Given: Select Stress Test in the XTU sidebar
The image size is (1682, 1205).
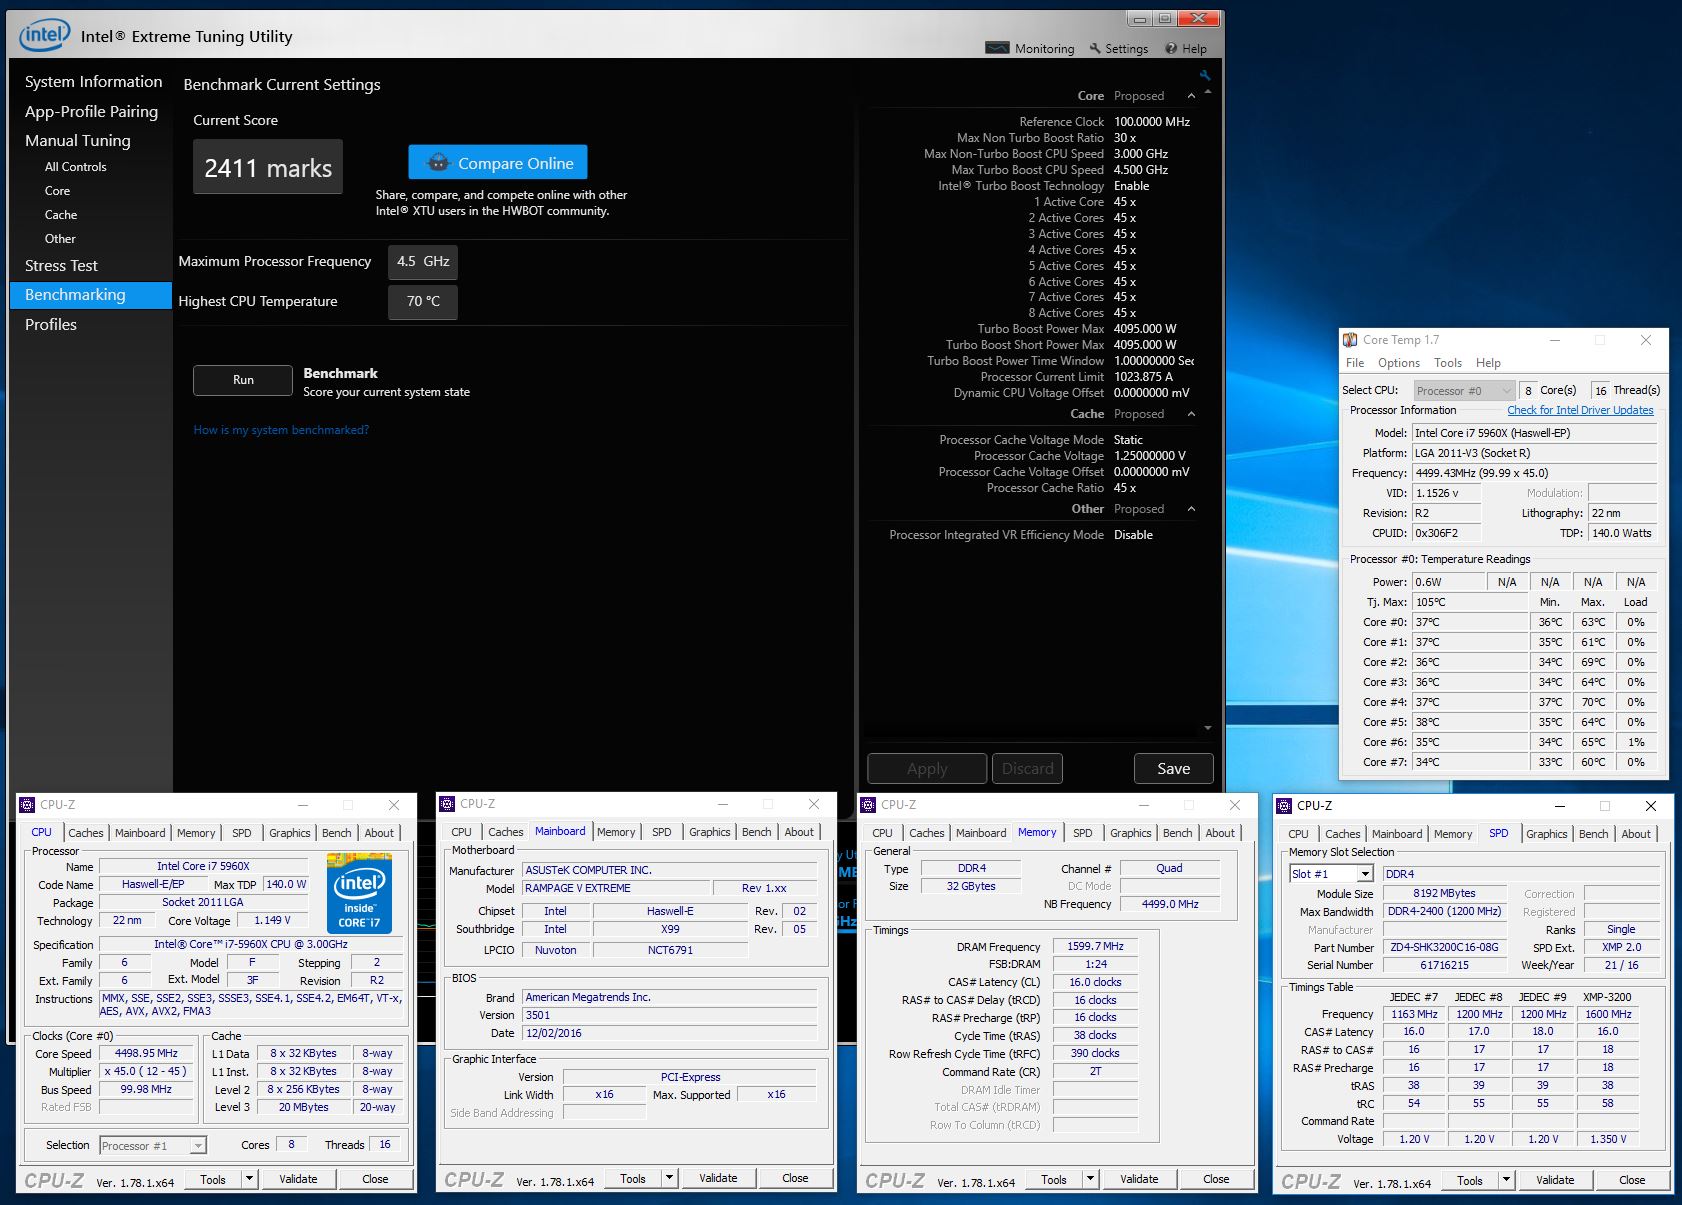Looking at the screenshot, I should pos(61,266).
